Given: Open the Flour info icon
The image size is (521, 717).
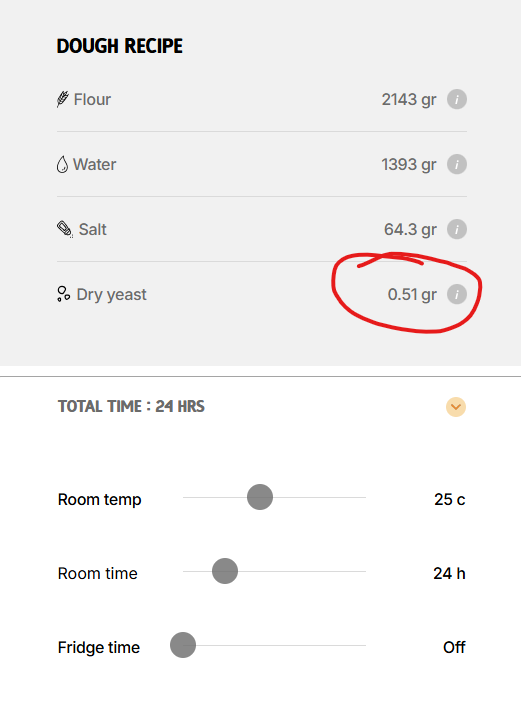Looking at the screenshot, I should click(457, 99).
